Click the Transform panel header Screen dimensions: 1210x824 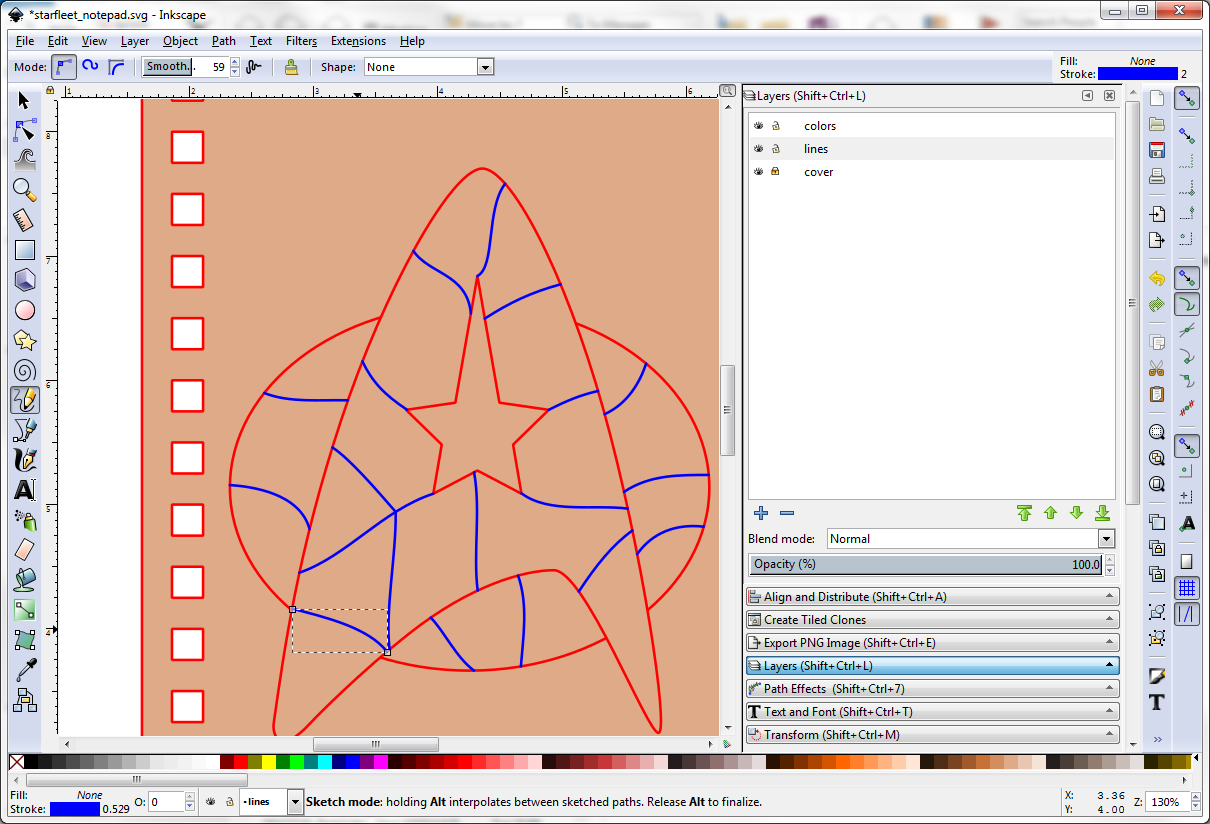point(932,735)
